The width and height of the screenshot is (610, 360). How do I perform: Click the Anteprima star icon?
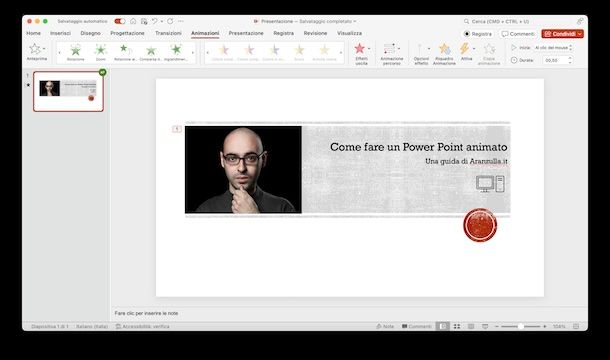(35, 49)
